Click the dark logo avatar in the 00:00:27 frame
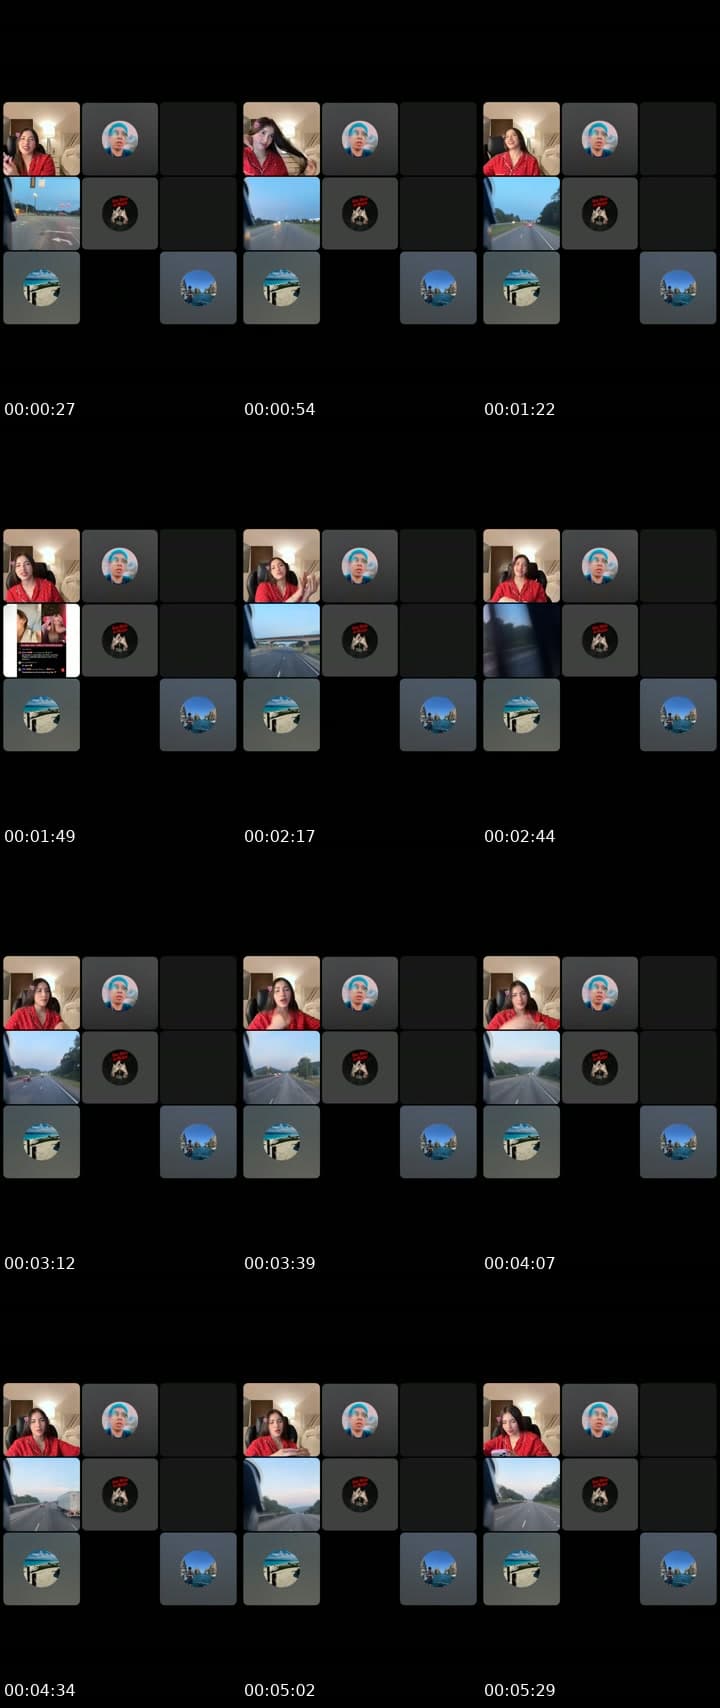This screenshot has height=1708, width=720. tap(120, 213)
